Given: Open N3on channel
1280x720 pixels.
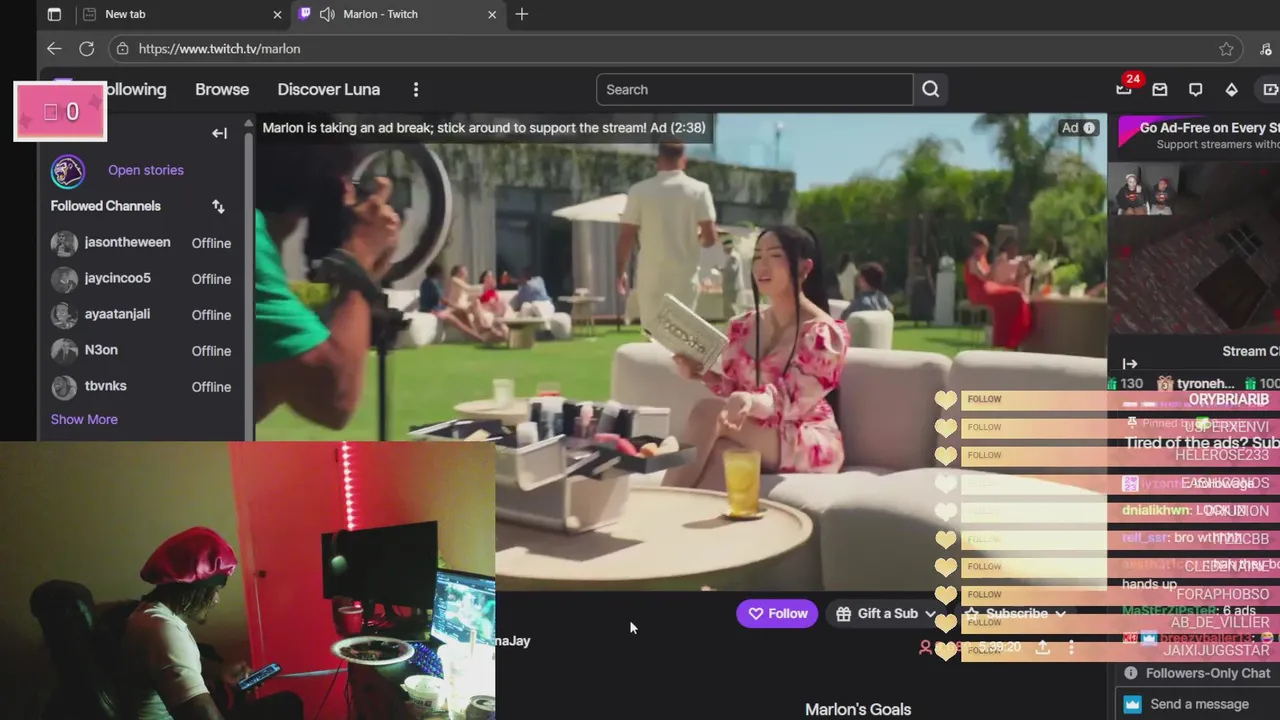Looking at the screenshot, I should tap(141, 351).
